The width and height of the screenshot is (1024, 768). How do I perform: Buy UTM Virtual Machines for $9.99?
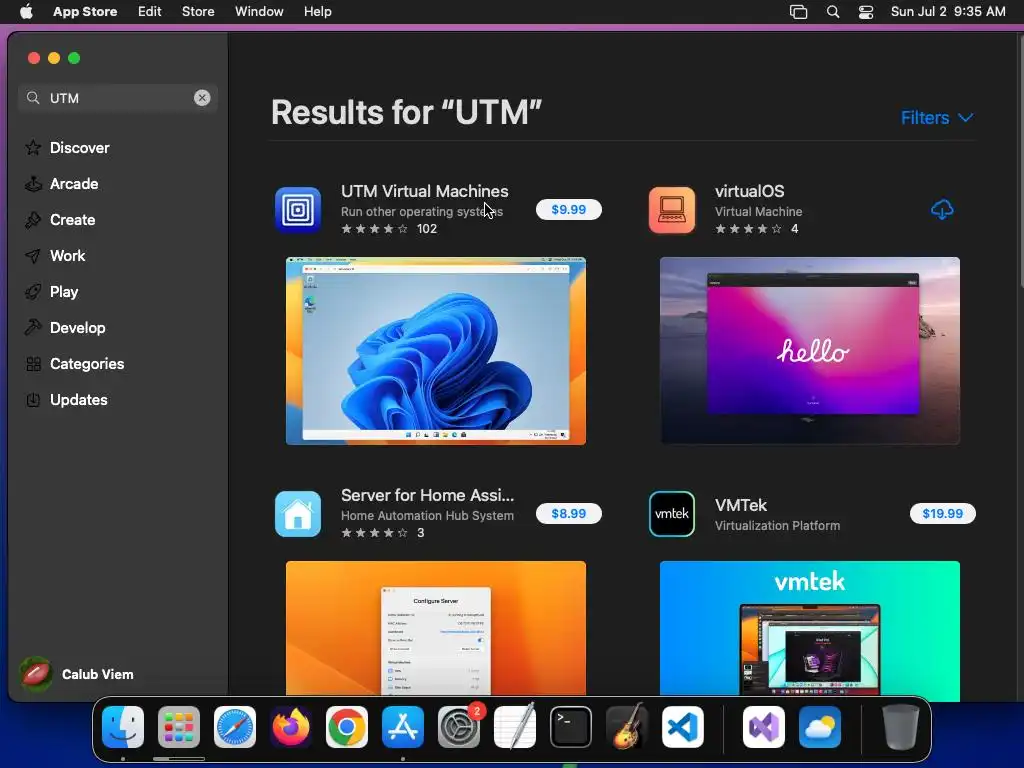point(569,210)
